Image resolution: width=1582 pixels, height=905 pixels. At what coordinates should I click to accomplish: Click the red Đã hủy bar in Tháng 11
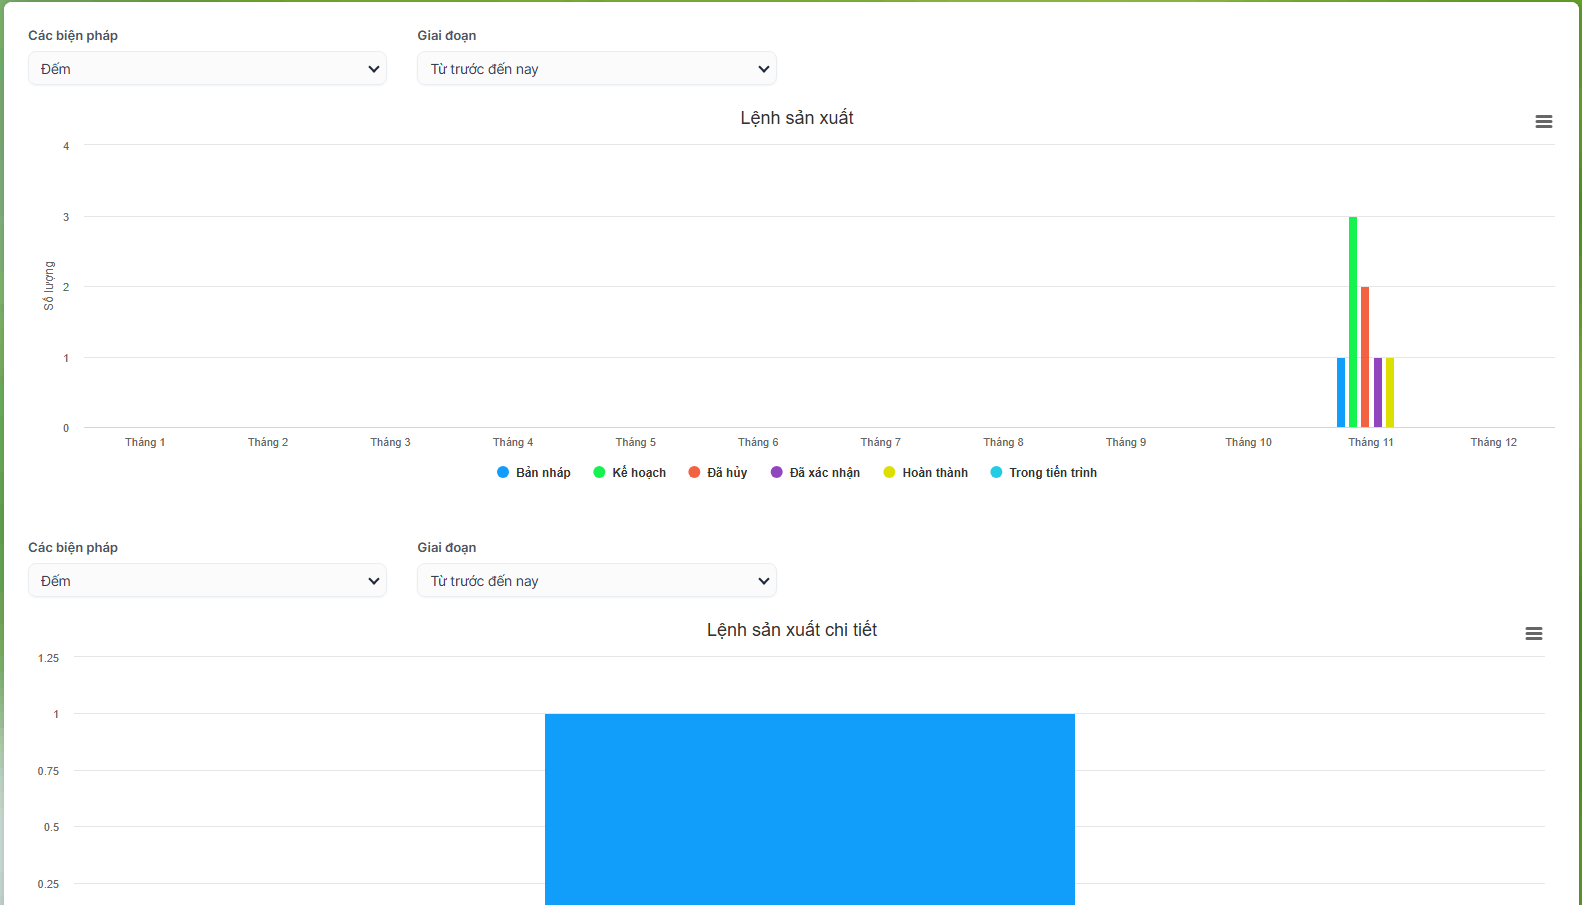pos(1365,357)
